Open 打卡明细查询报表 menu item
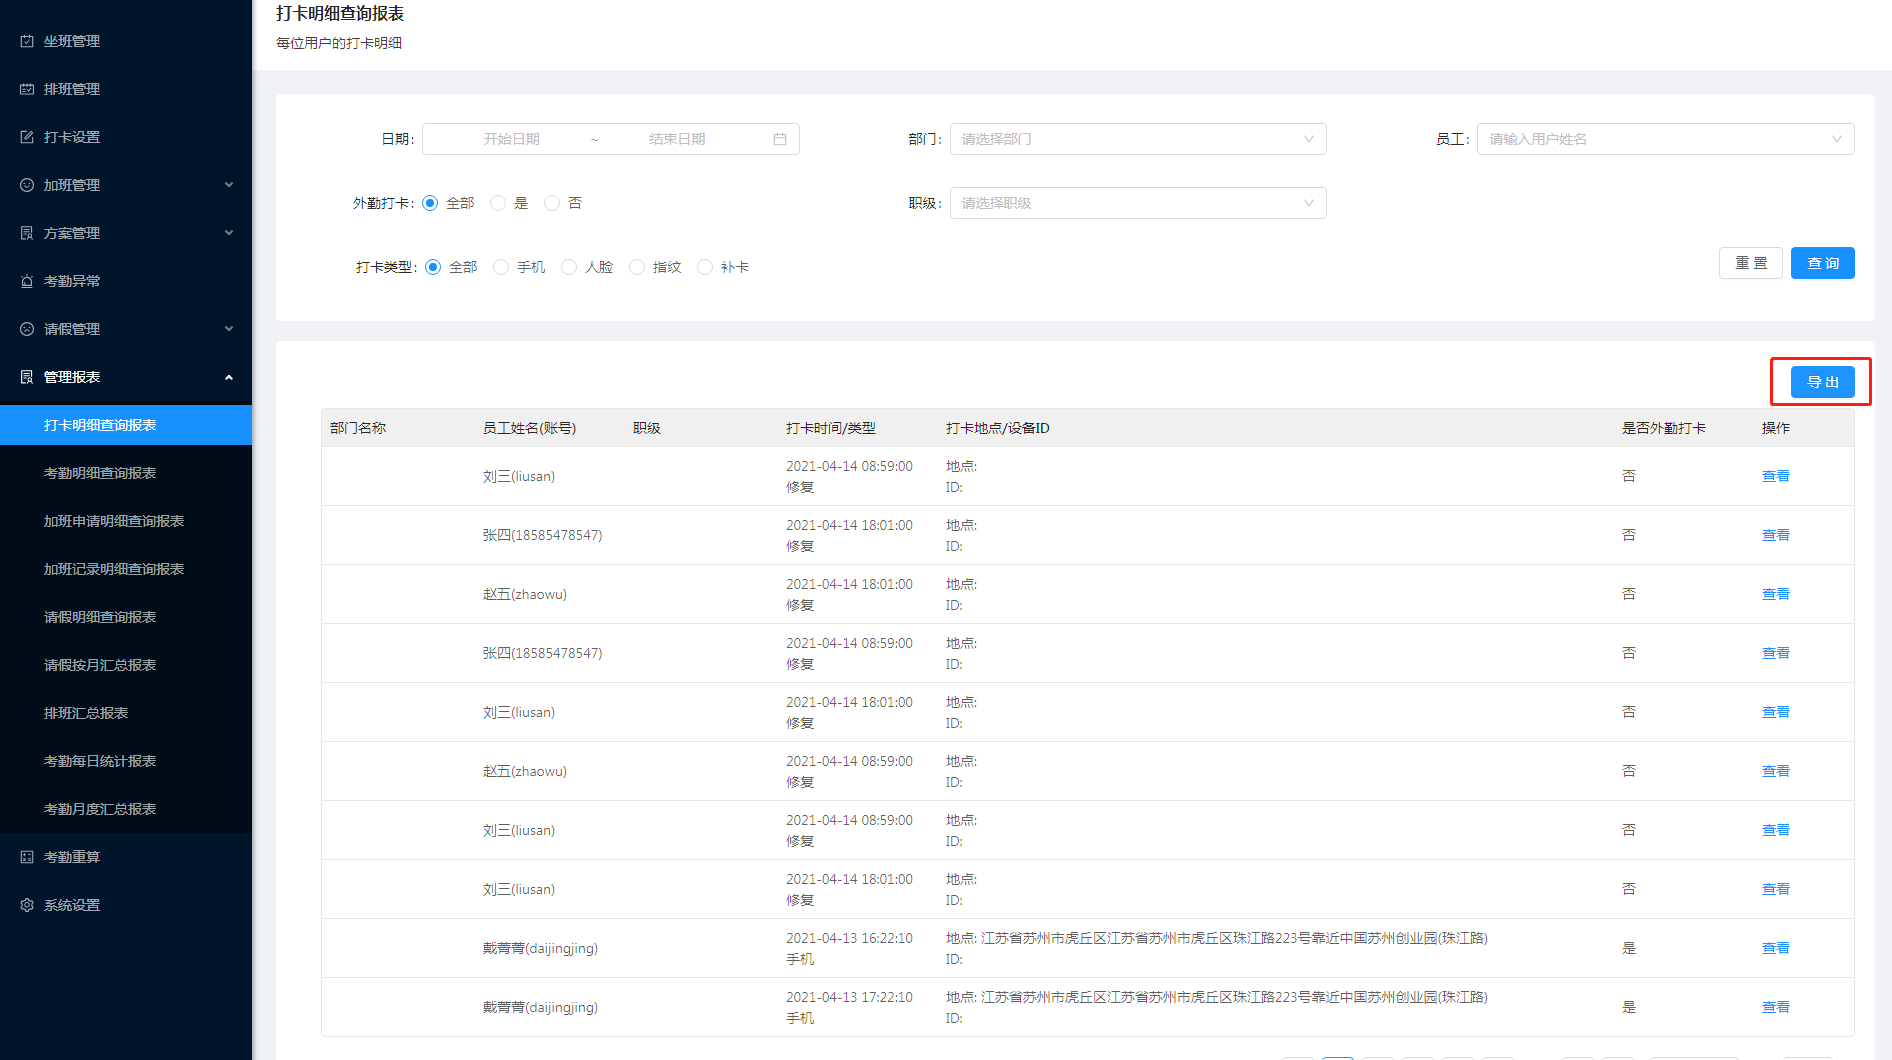Screen dimensions: 1892x1060 click(126, 425)
